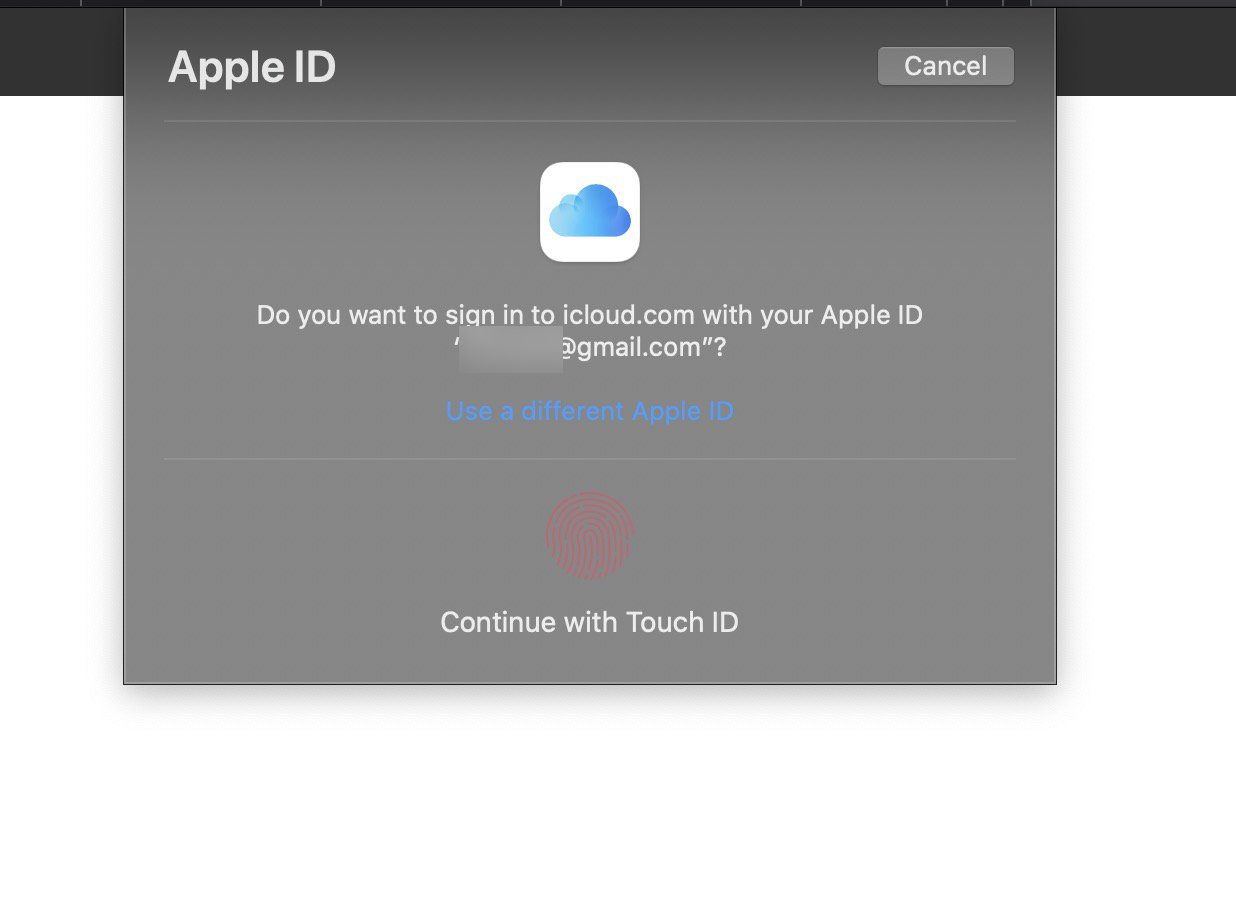Click the Apple ID dialog title
Image resolution: width=1236 pixels, height=898 pixels.
point(252,67)
